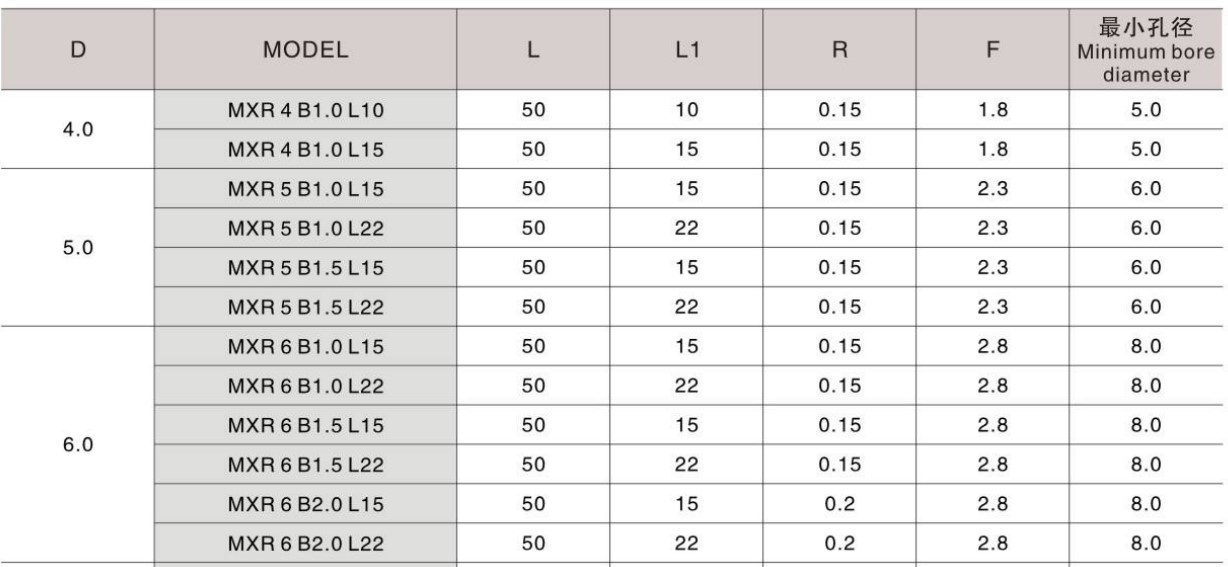Click the F column header
Image resolution: width=1228 pixels, height=567 pixels.
pyautogui.click(x=992, y=50)
